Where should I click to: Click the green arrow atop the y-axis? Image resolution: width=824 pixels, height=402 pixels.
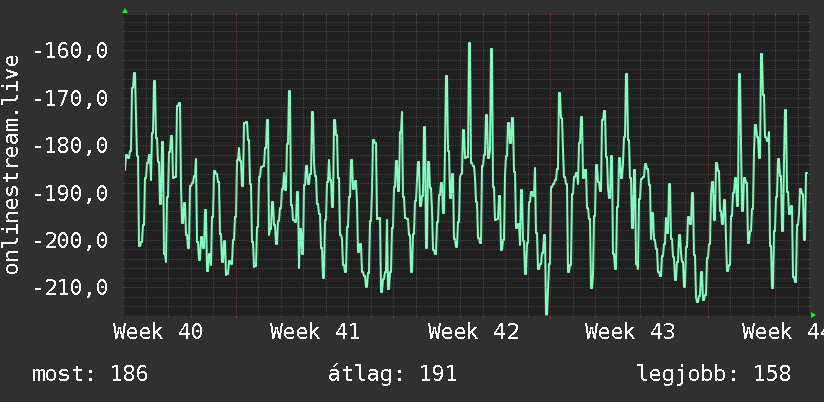pyautogui.click(x=125, y=11)
